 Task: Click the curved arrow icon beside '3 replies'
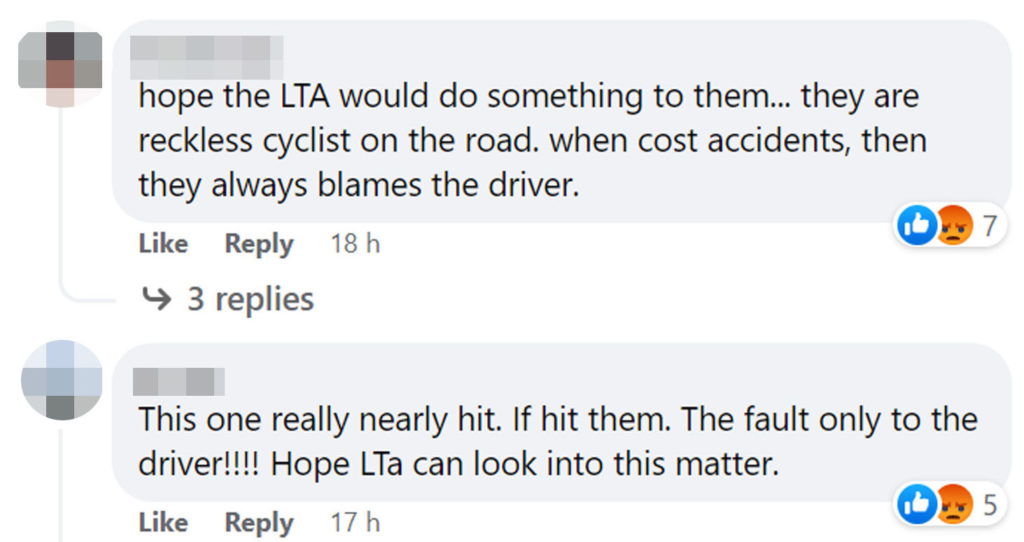coord(159,299)
